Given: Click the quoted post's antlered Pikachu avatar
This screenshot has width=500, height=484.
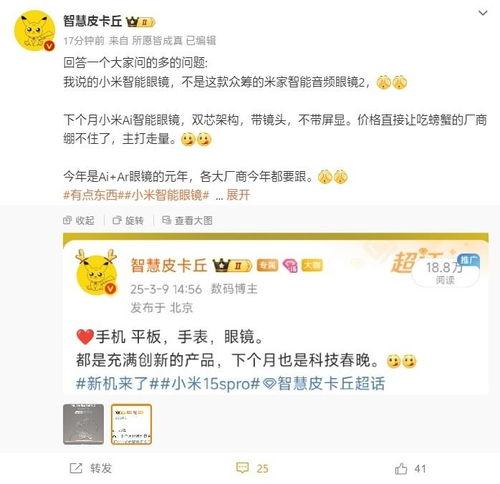Looking at the screenshot, I should (97, 273).
